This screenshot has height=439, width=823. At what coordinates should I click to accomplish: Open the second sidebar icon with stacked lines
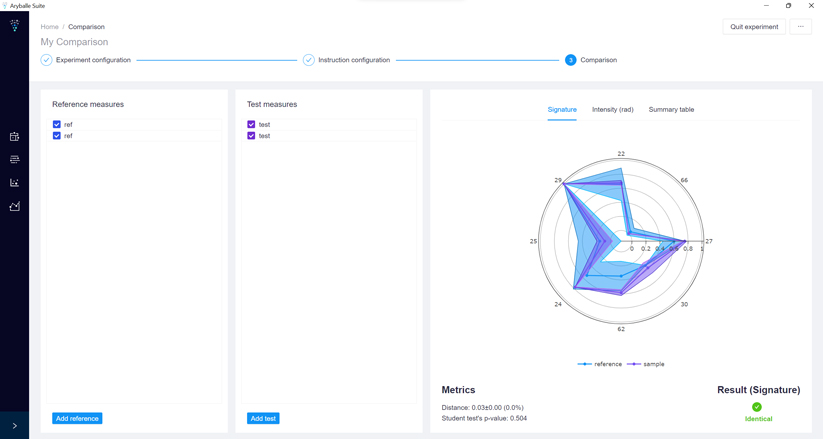click(14, 160)
